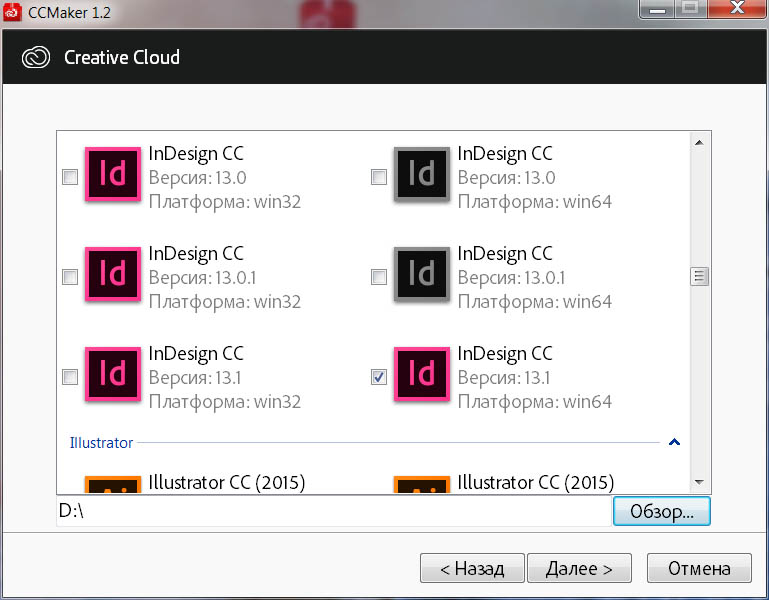Enable InDesign CC 13.0 win32 checkbox
Image resolution: width=769 pixels, height=600 pixels.
(x=70, y=177)
